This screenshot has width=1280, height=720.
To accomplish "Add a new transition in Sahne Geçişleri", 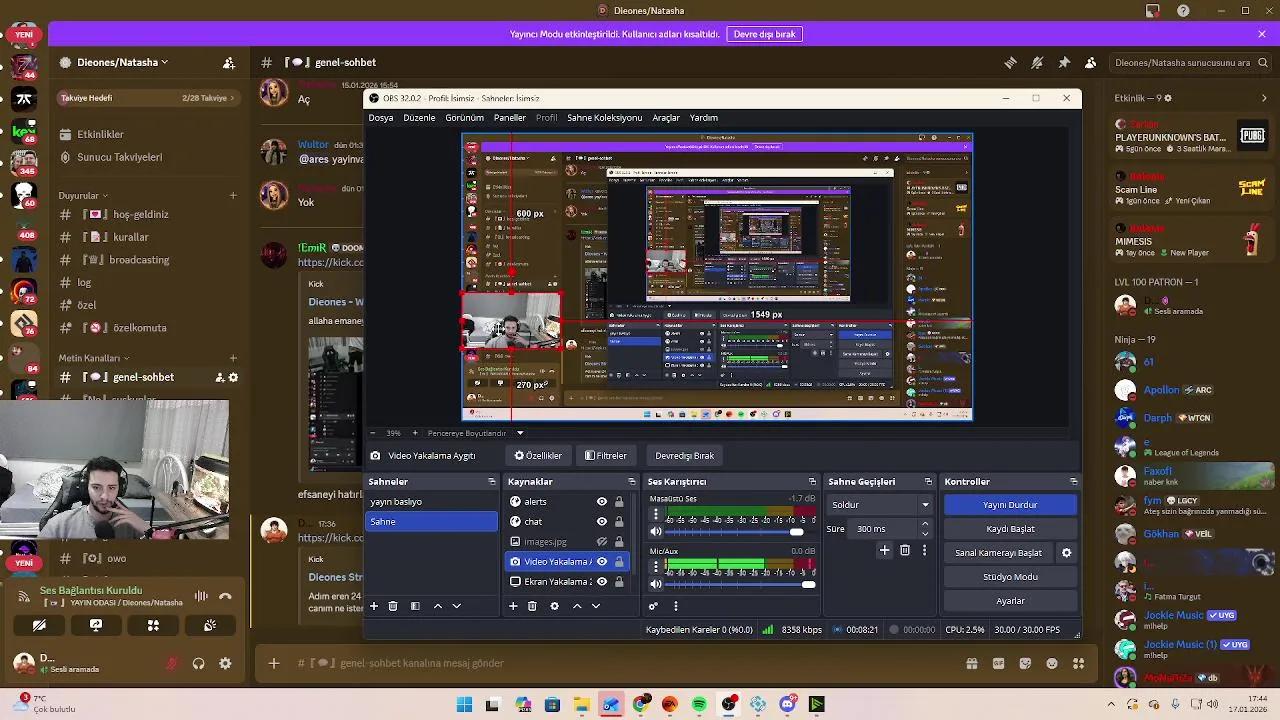I will [x=884, y=550].
